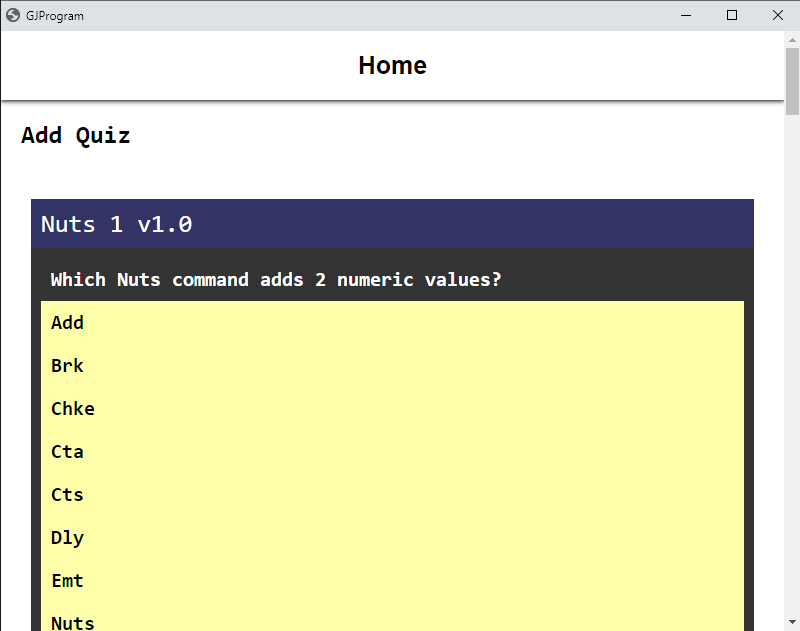
Task: Click the GJProgram globe icon in title bar
Action: (x=13, y=15)
